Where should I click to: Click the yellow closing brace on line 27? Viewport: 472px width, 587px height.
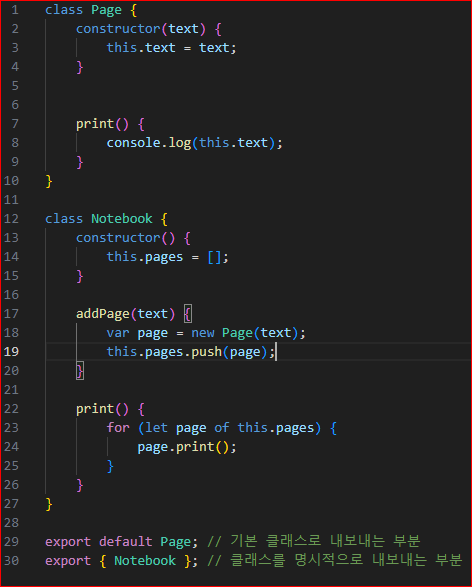point(49,505)
